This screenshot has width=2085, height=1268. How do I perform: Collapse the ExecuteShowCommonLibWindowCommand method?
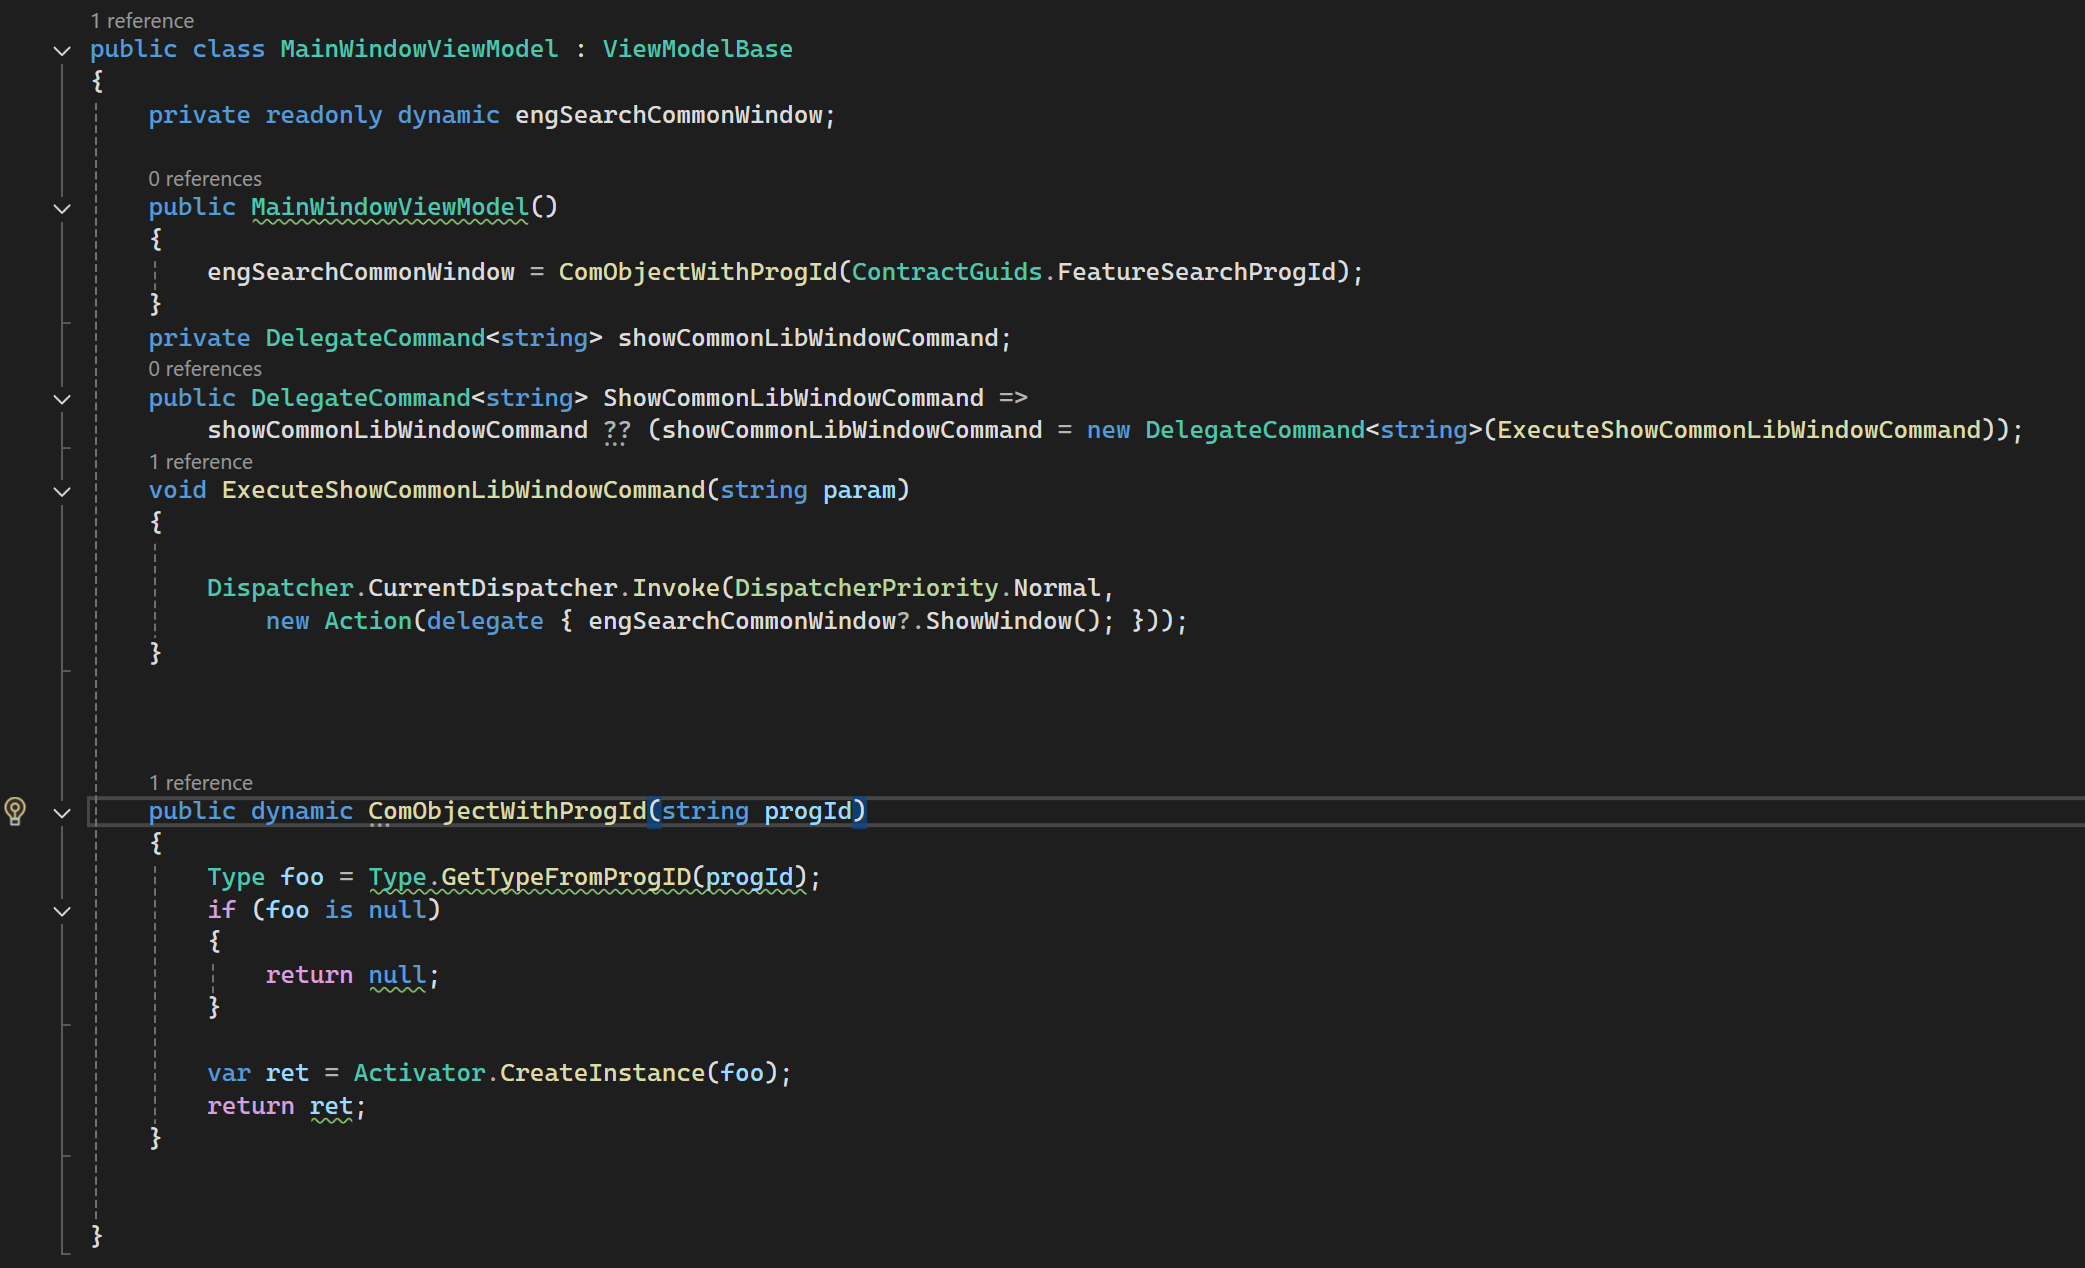(x=62, y=491)
